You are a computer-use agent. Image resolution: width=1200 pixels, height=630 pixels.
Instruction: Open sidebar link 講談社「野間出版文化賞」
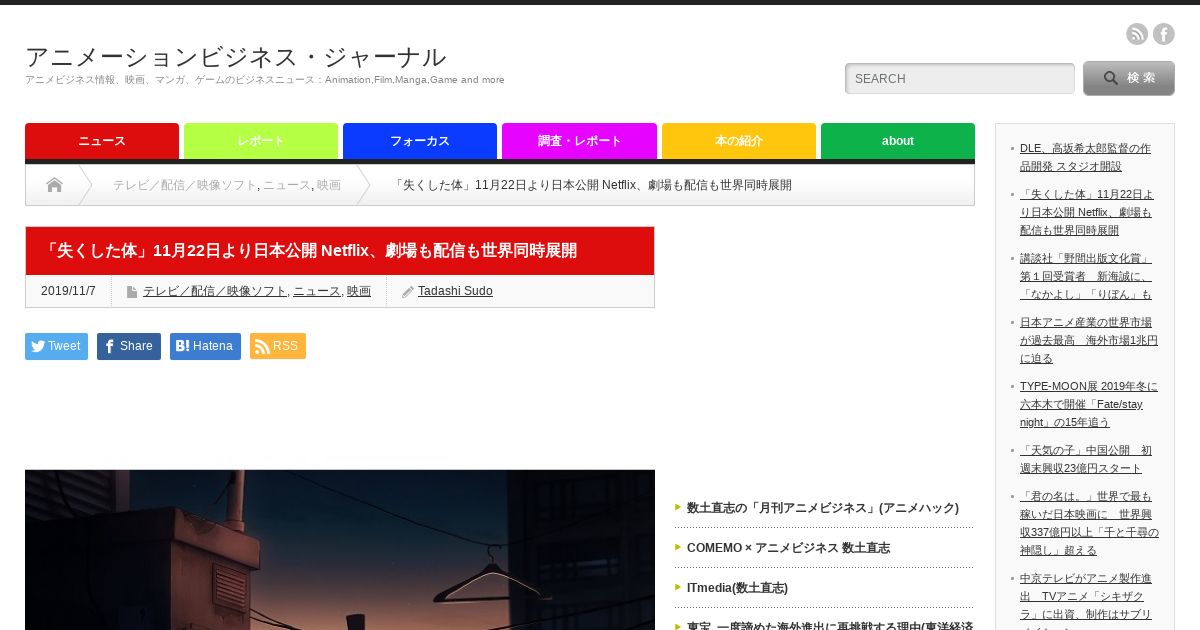coord(1086,276)
